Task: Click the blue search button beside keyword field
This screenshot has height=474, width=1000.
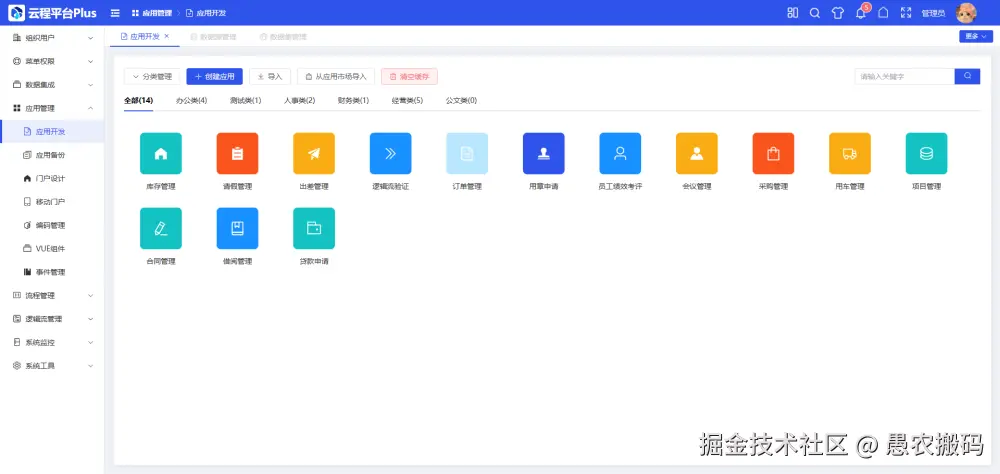Action: point(967,77)
